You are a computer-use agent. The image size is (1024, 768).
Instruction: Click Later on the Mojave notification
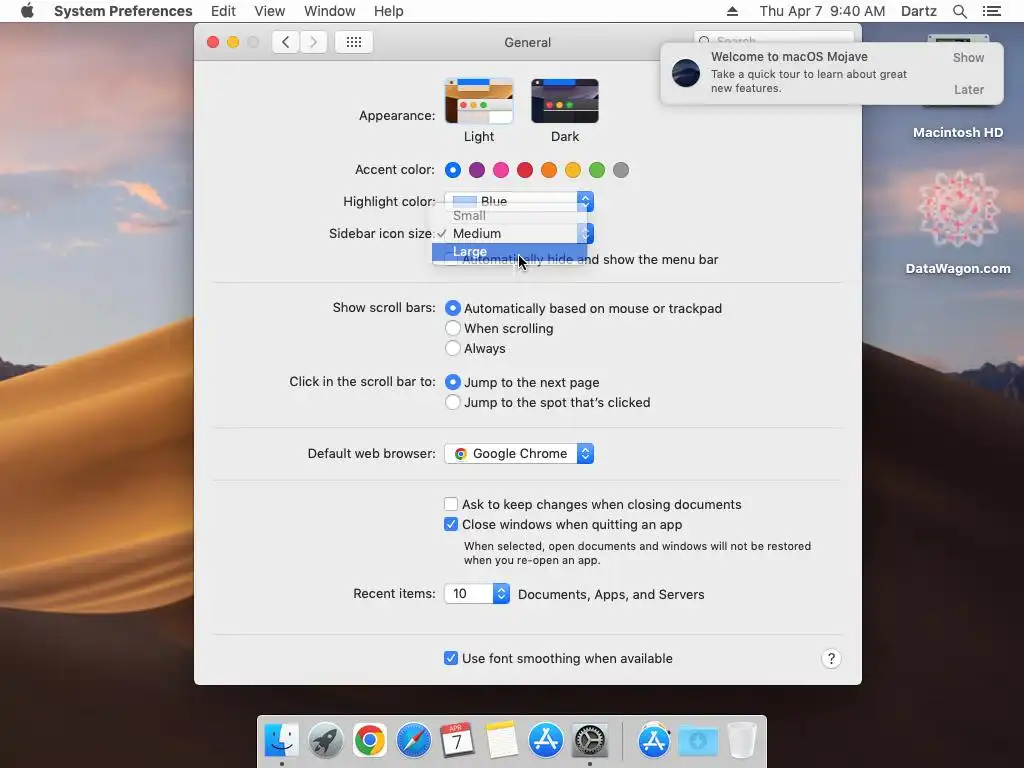click(x=968, y=89)
